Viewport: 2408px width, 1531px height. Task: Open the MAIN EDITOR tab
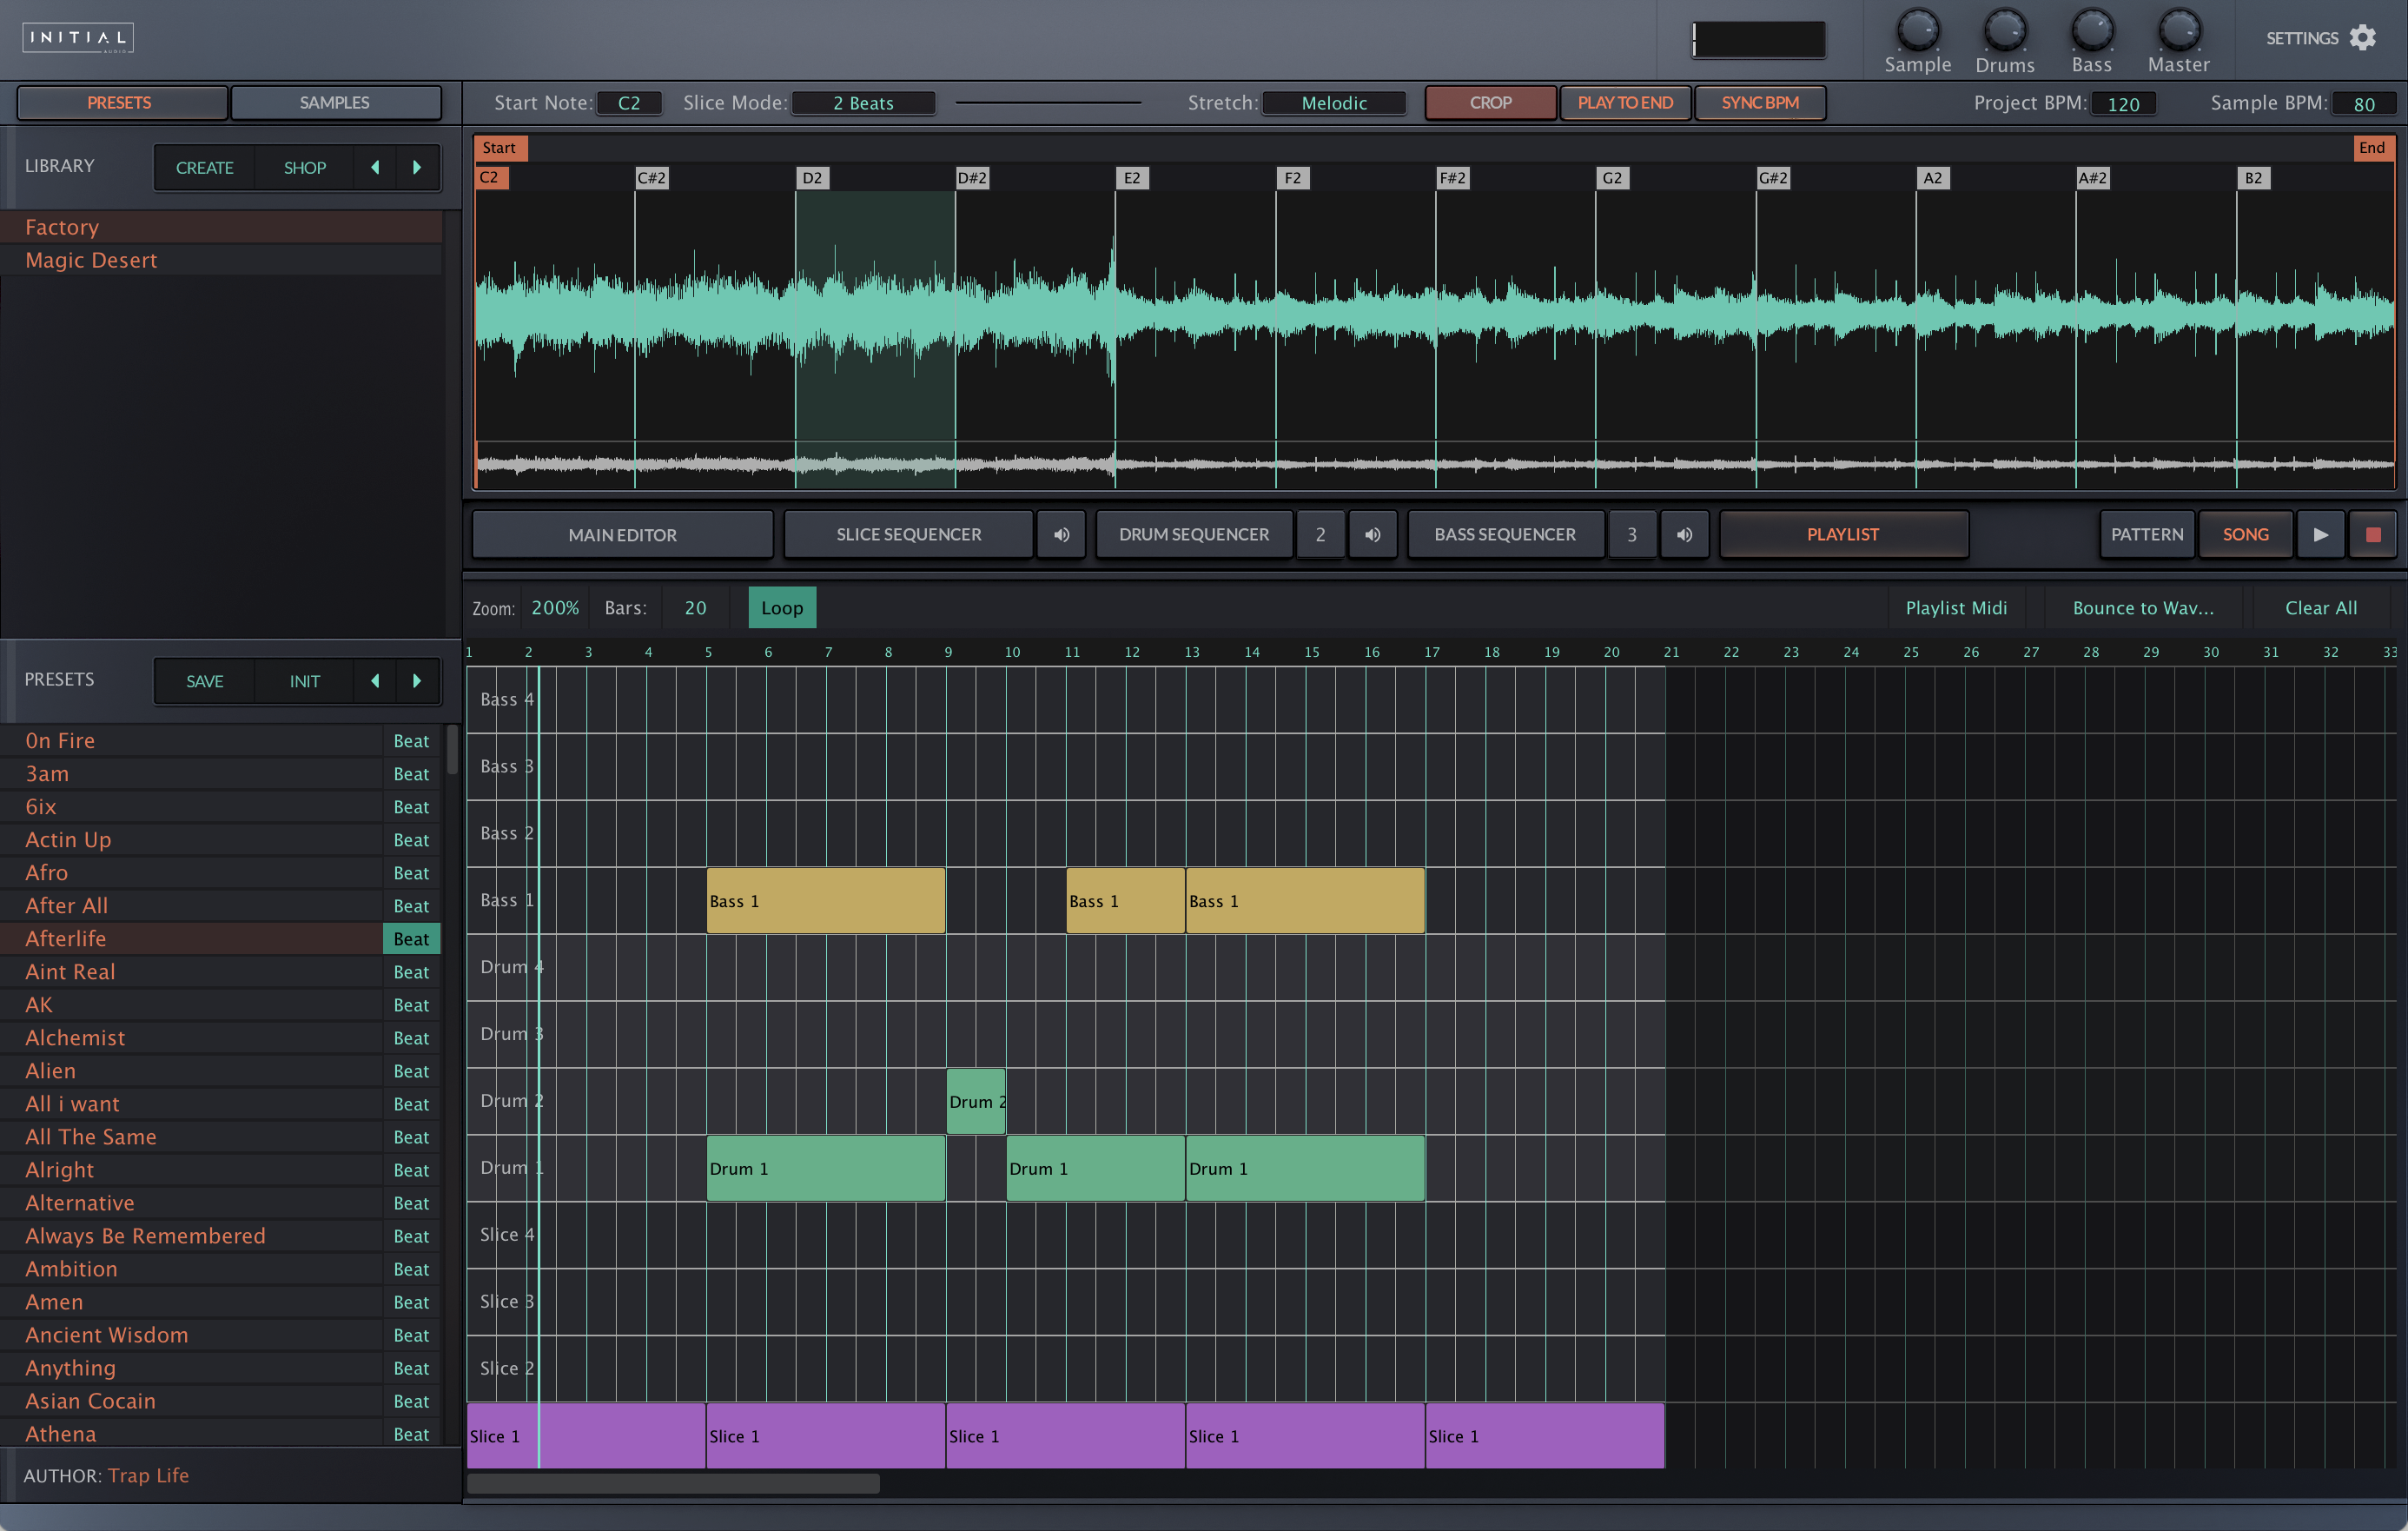622,534
